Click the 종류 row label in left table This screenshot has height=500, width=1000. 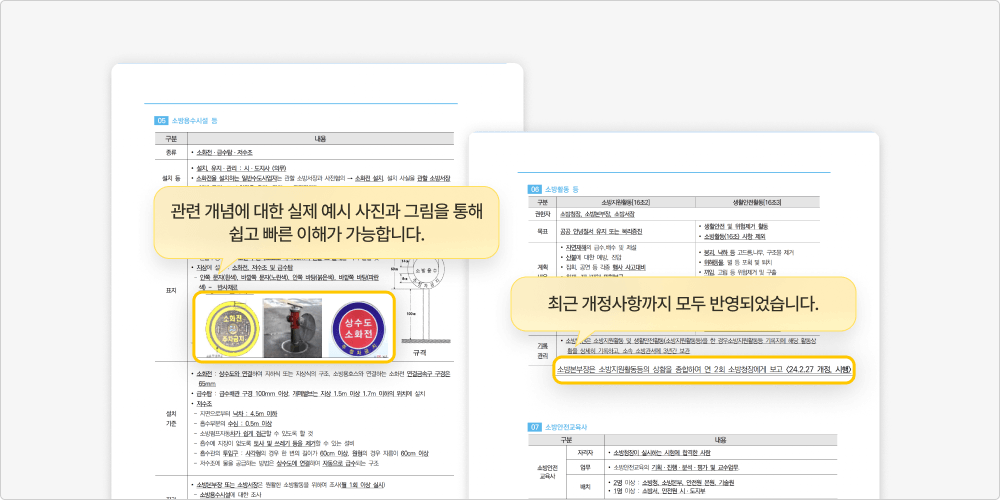coord(169,152)
